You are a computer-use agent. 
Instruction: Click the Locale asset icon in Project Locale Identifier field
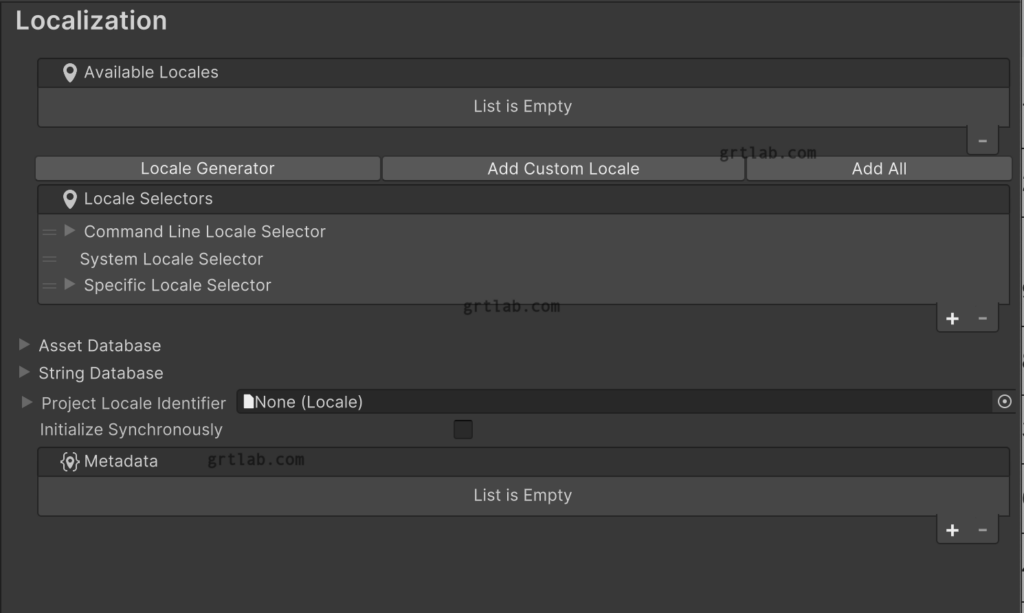click(244, 402)
